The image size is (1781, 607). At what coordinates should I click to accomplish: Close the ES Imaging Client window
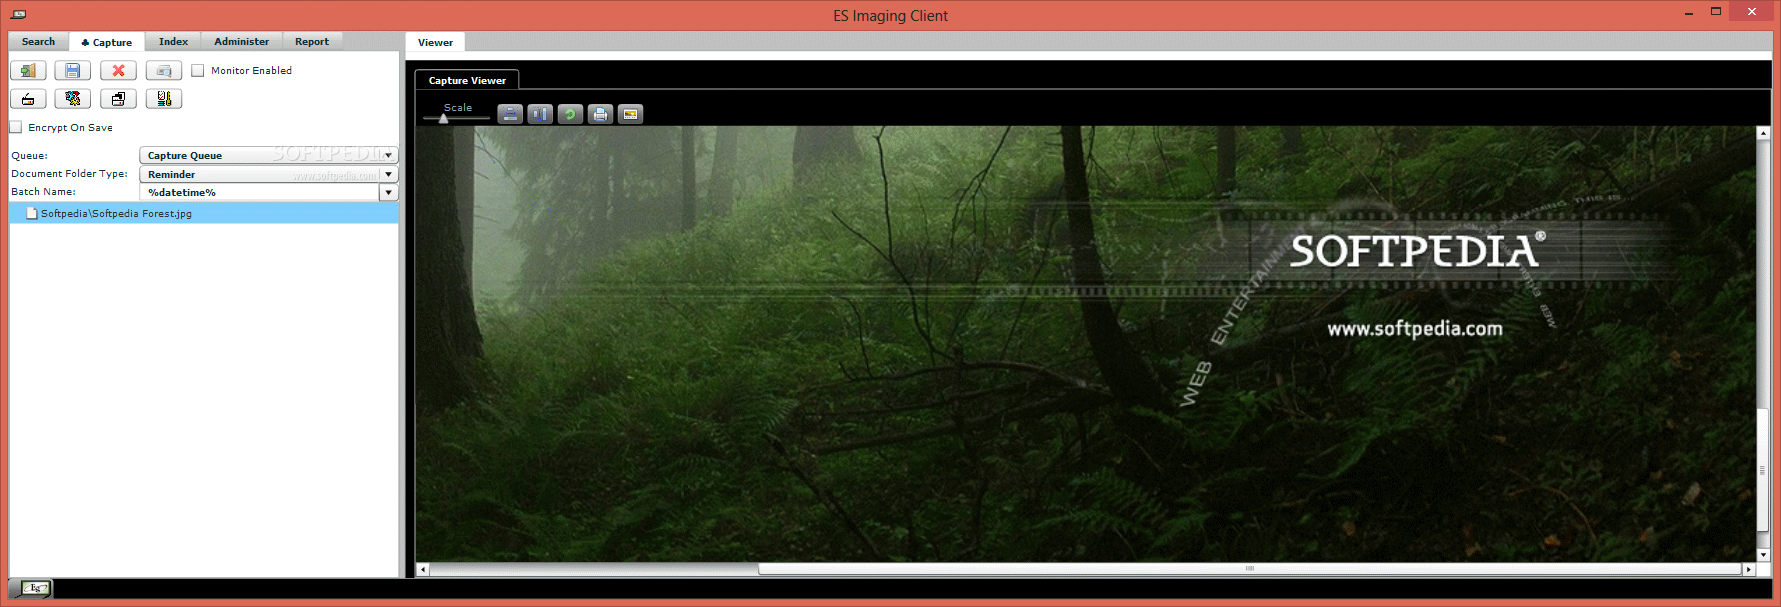(1751, 12)
